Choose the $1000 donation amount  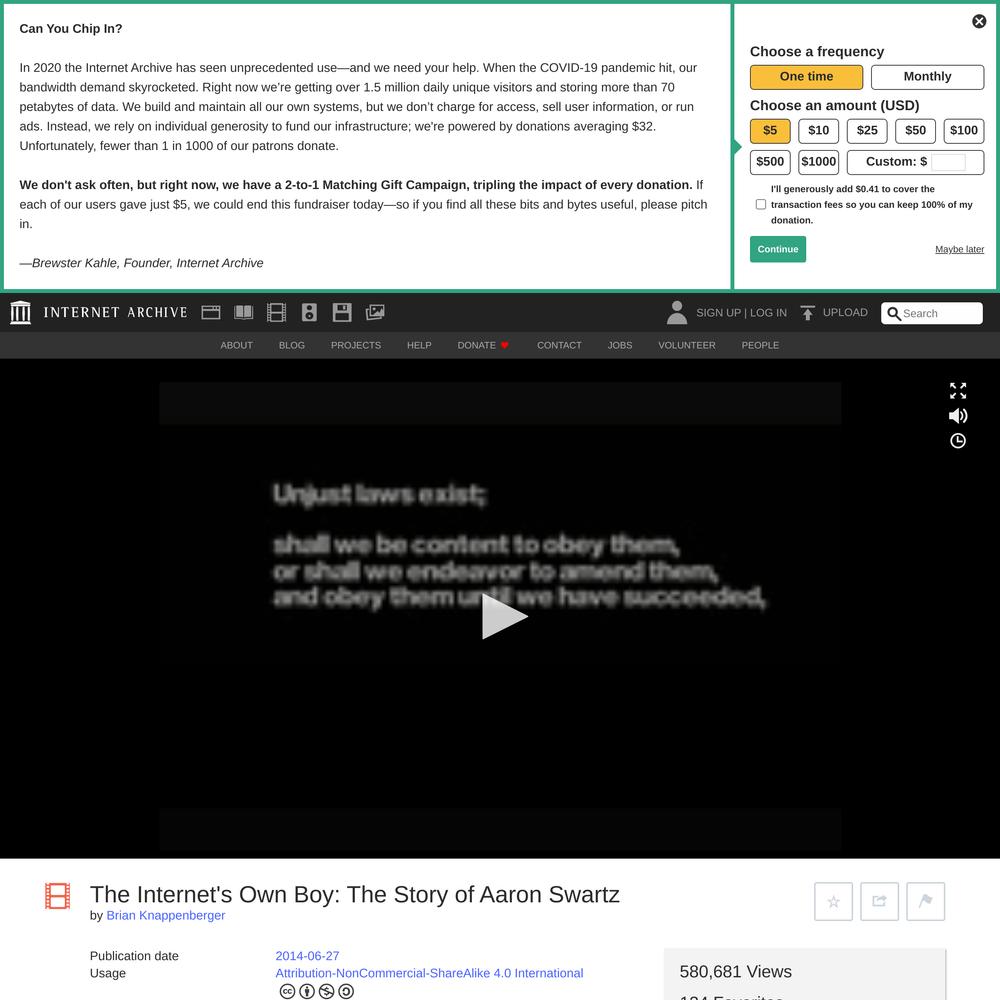pyautogui.click(x=819, y=162)
